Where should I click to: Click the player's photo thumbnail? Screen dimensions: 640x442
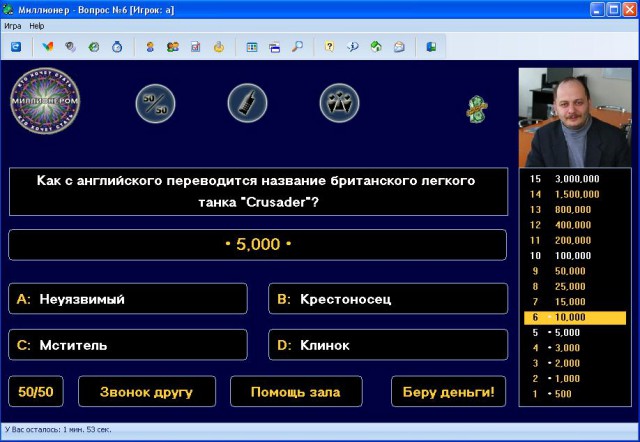575,118
